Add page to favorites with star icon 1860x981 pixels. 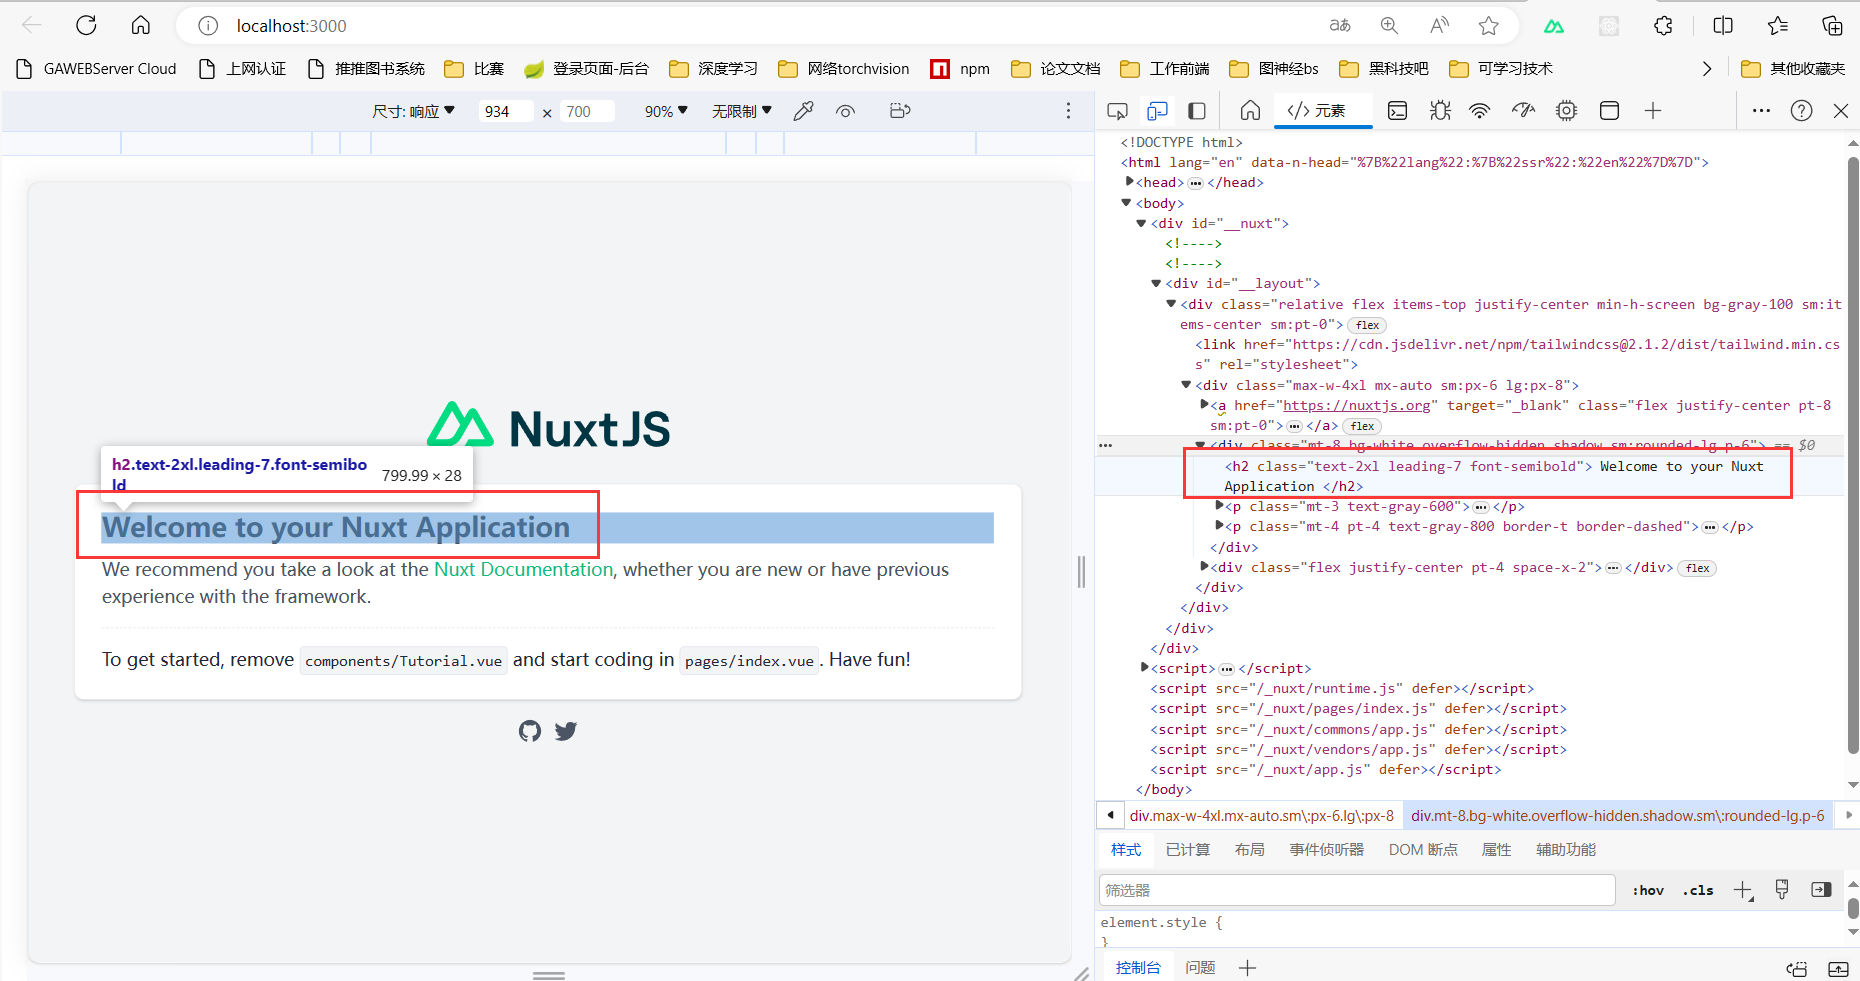1489,26
